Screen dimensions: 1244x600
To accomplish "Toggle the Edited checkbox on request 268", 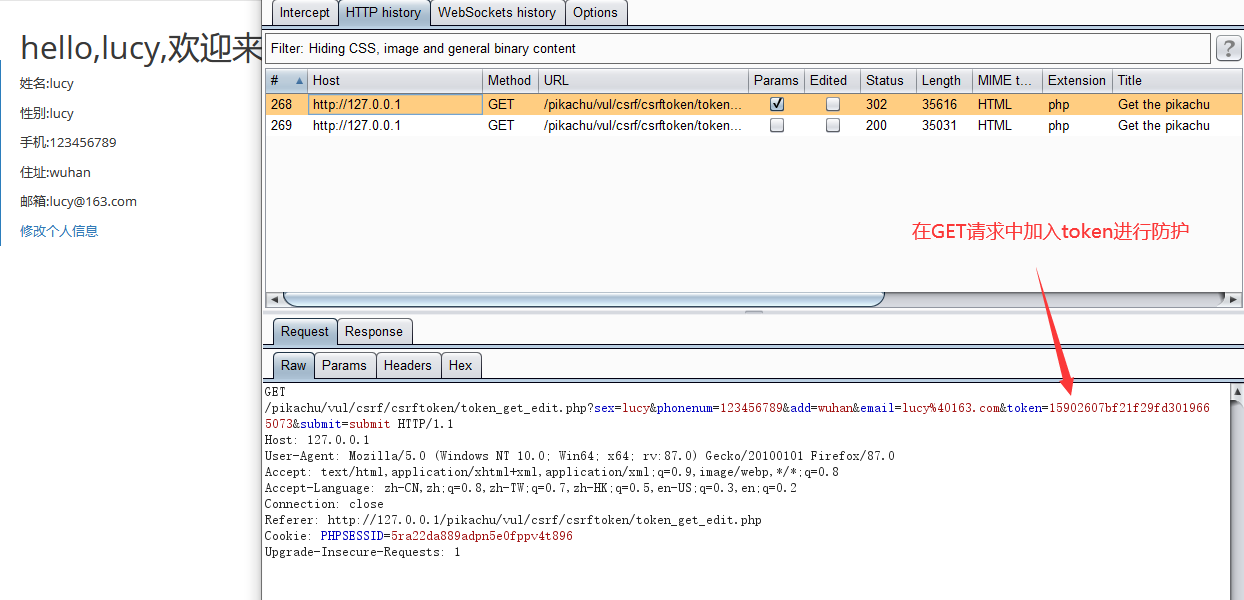I will tap(832, 103).
